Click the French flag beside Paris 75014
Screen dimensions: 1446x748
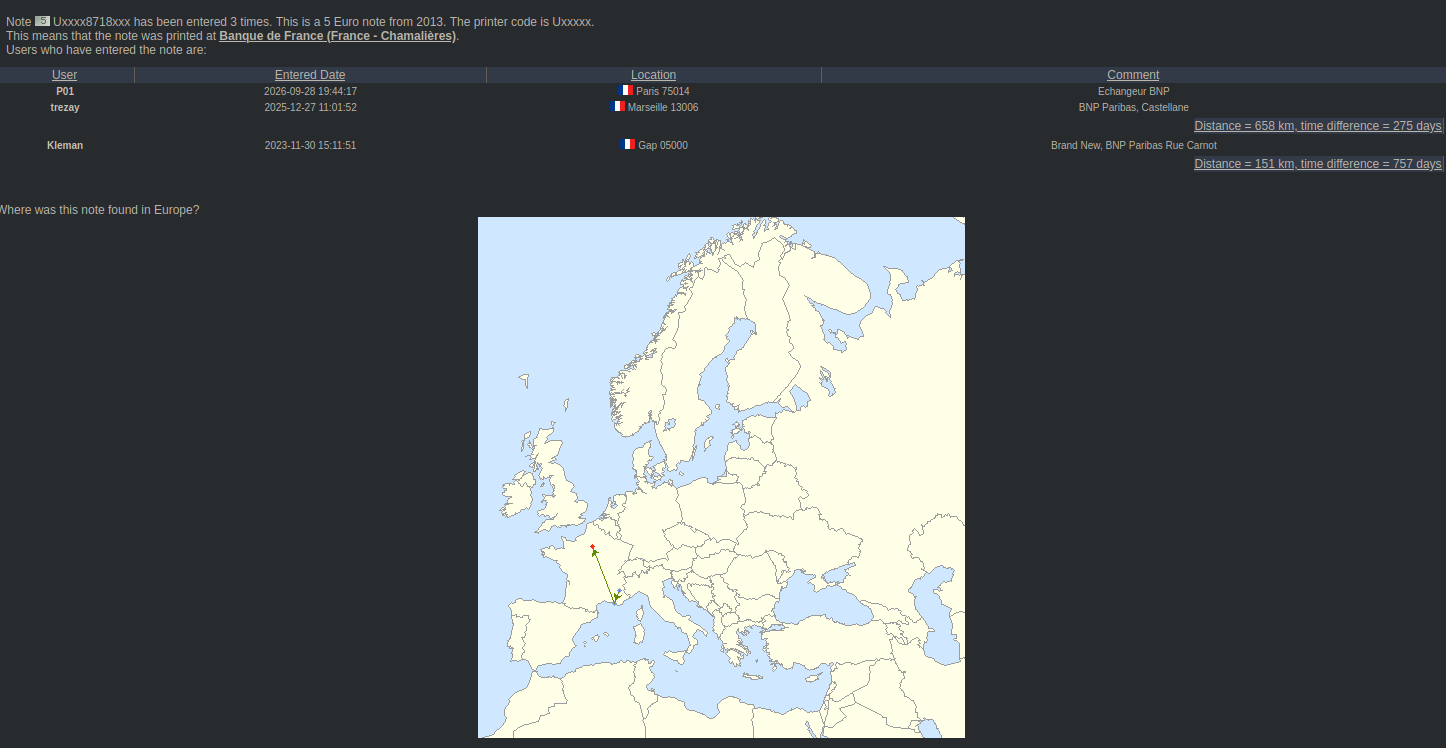click(626, 90)
